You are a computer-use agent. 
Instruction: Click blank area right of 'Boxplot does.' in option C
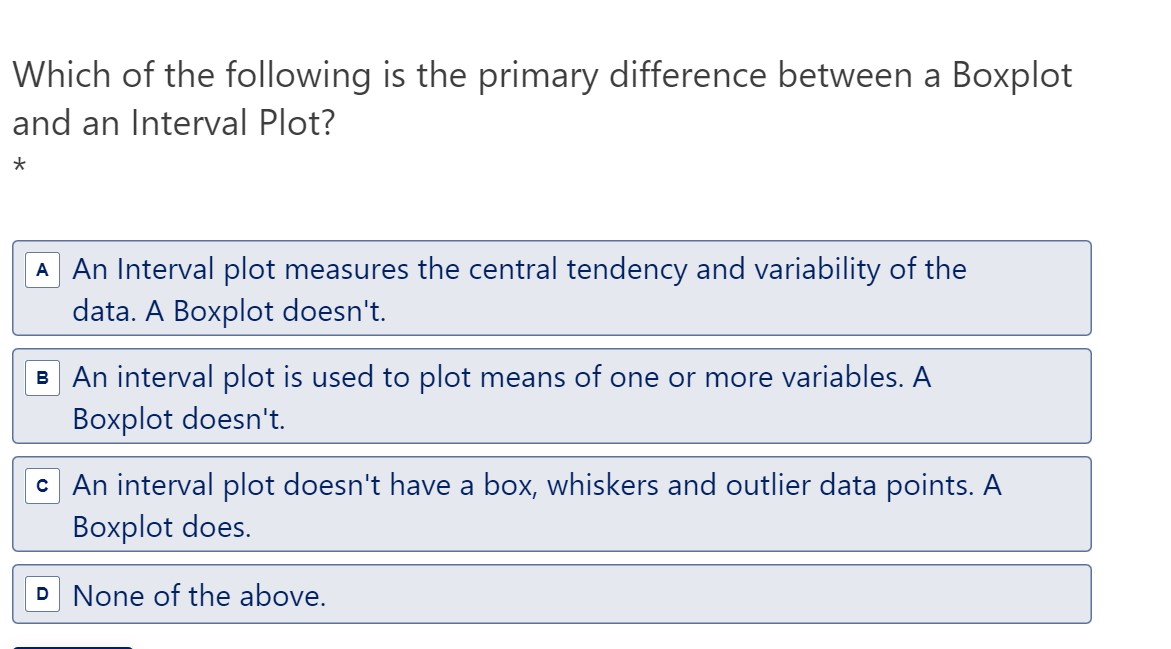pyautogui.click(x=672, y=528)
